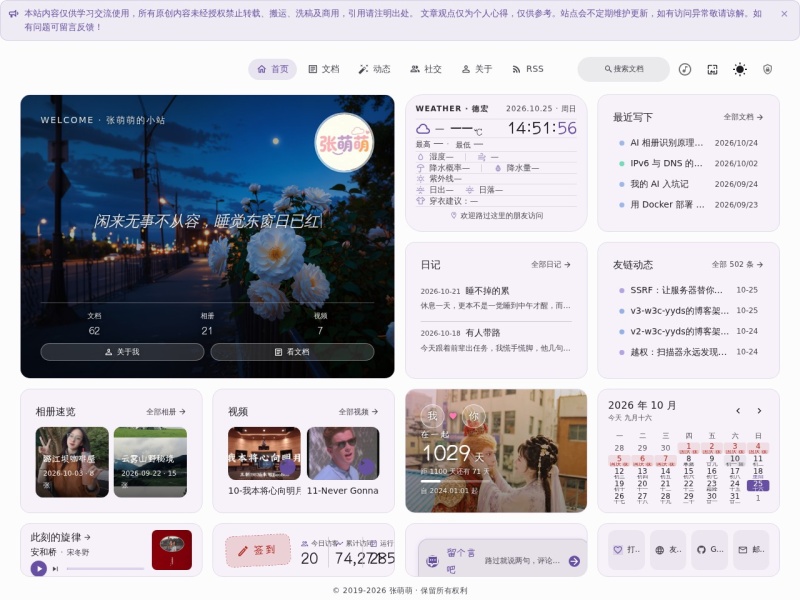
Task: Open article AI 相册识别原理
Action: tap(688, 143)
